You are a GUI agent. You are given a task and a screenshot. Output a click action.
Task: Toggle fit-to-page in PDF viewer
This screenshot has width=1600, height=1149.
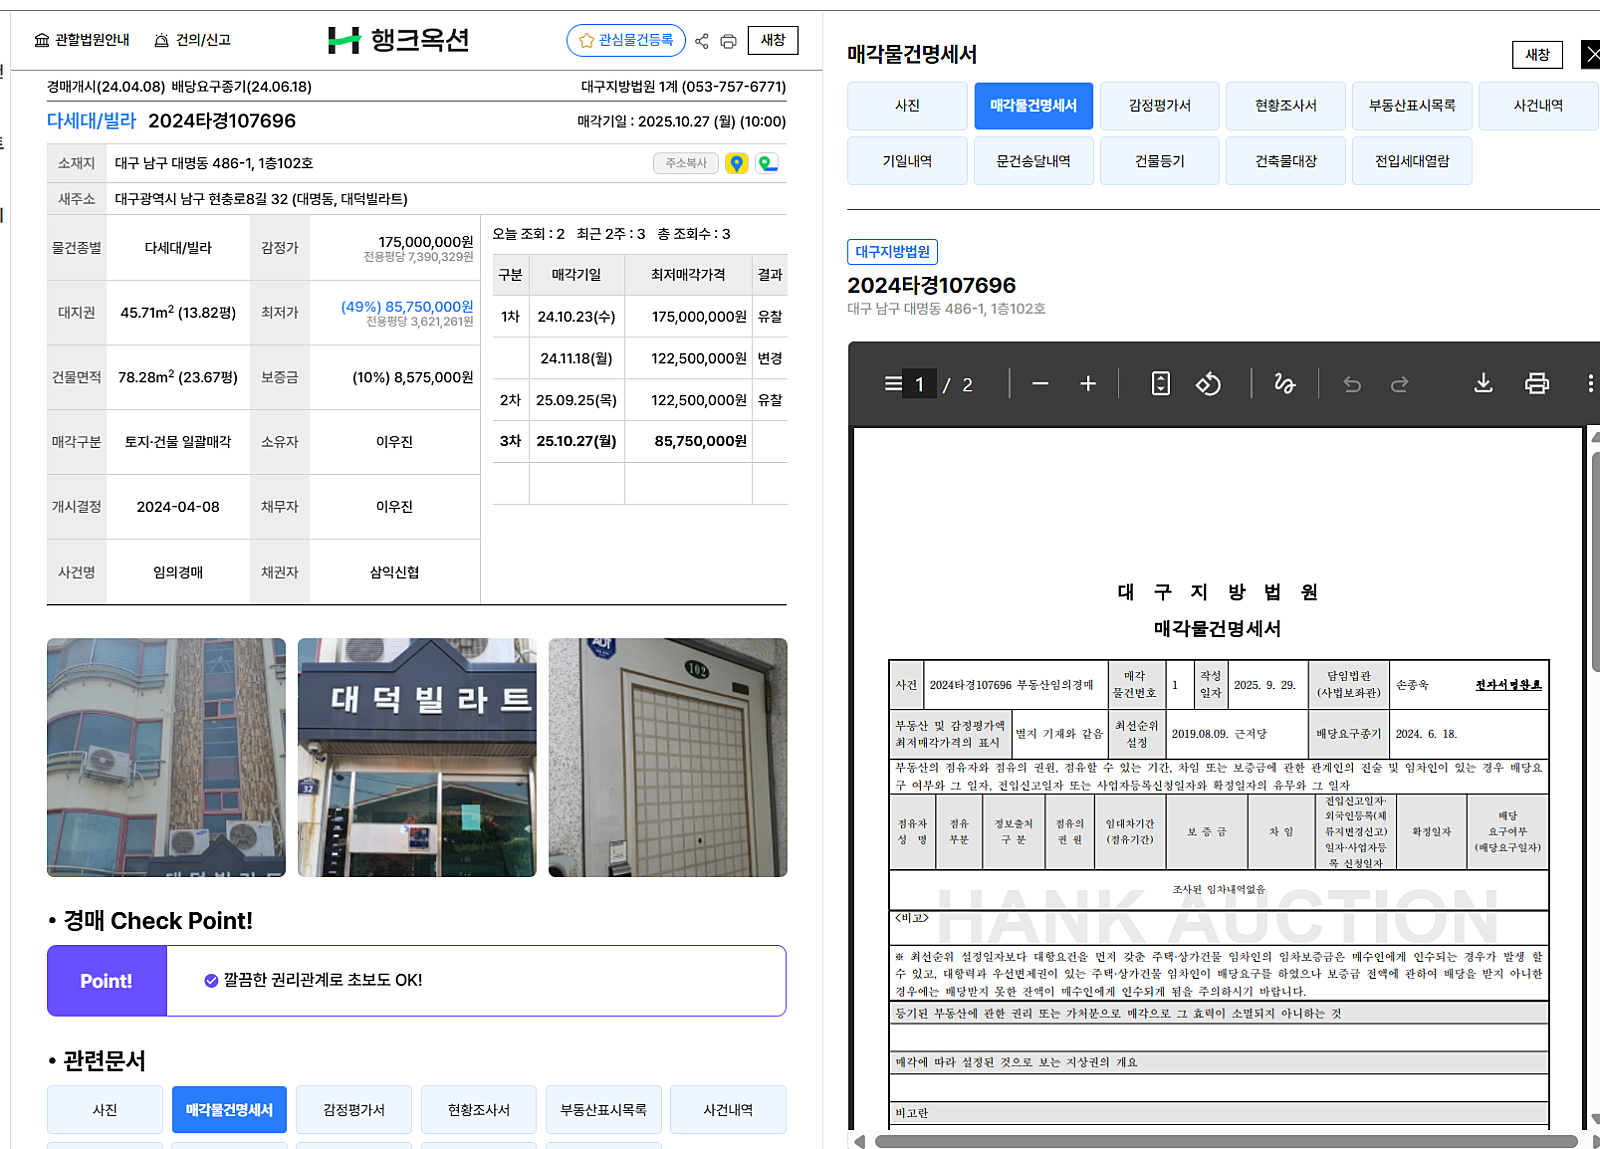[x=1160, y=384]
